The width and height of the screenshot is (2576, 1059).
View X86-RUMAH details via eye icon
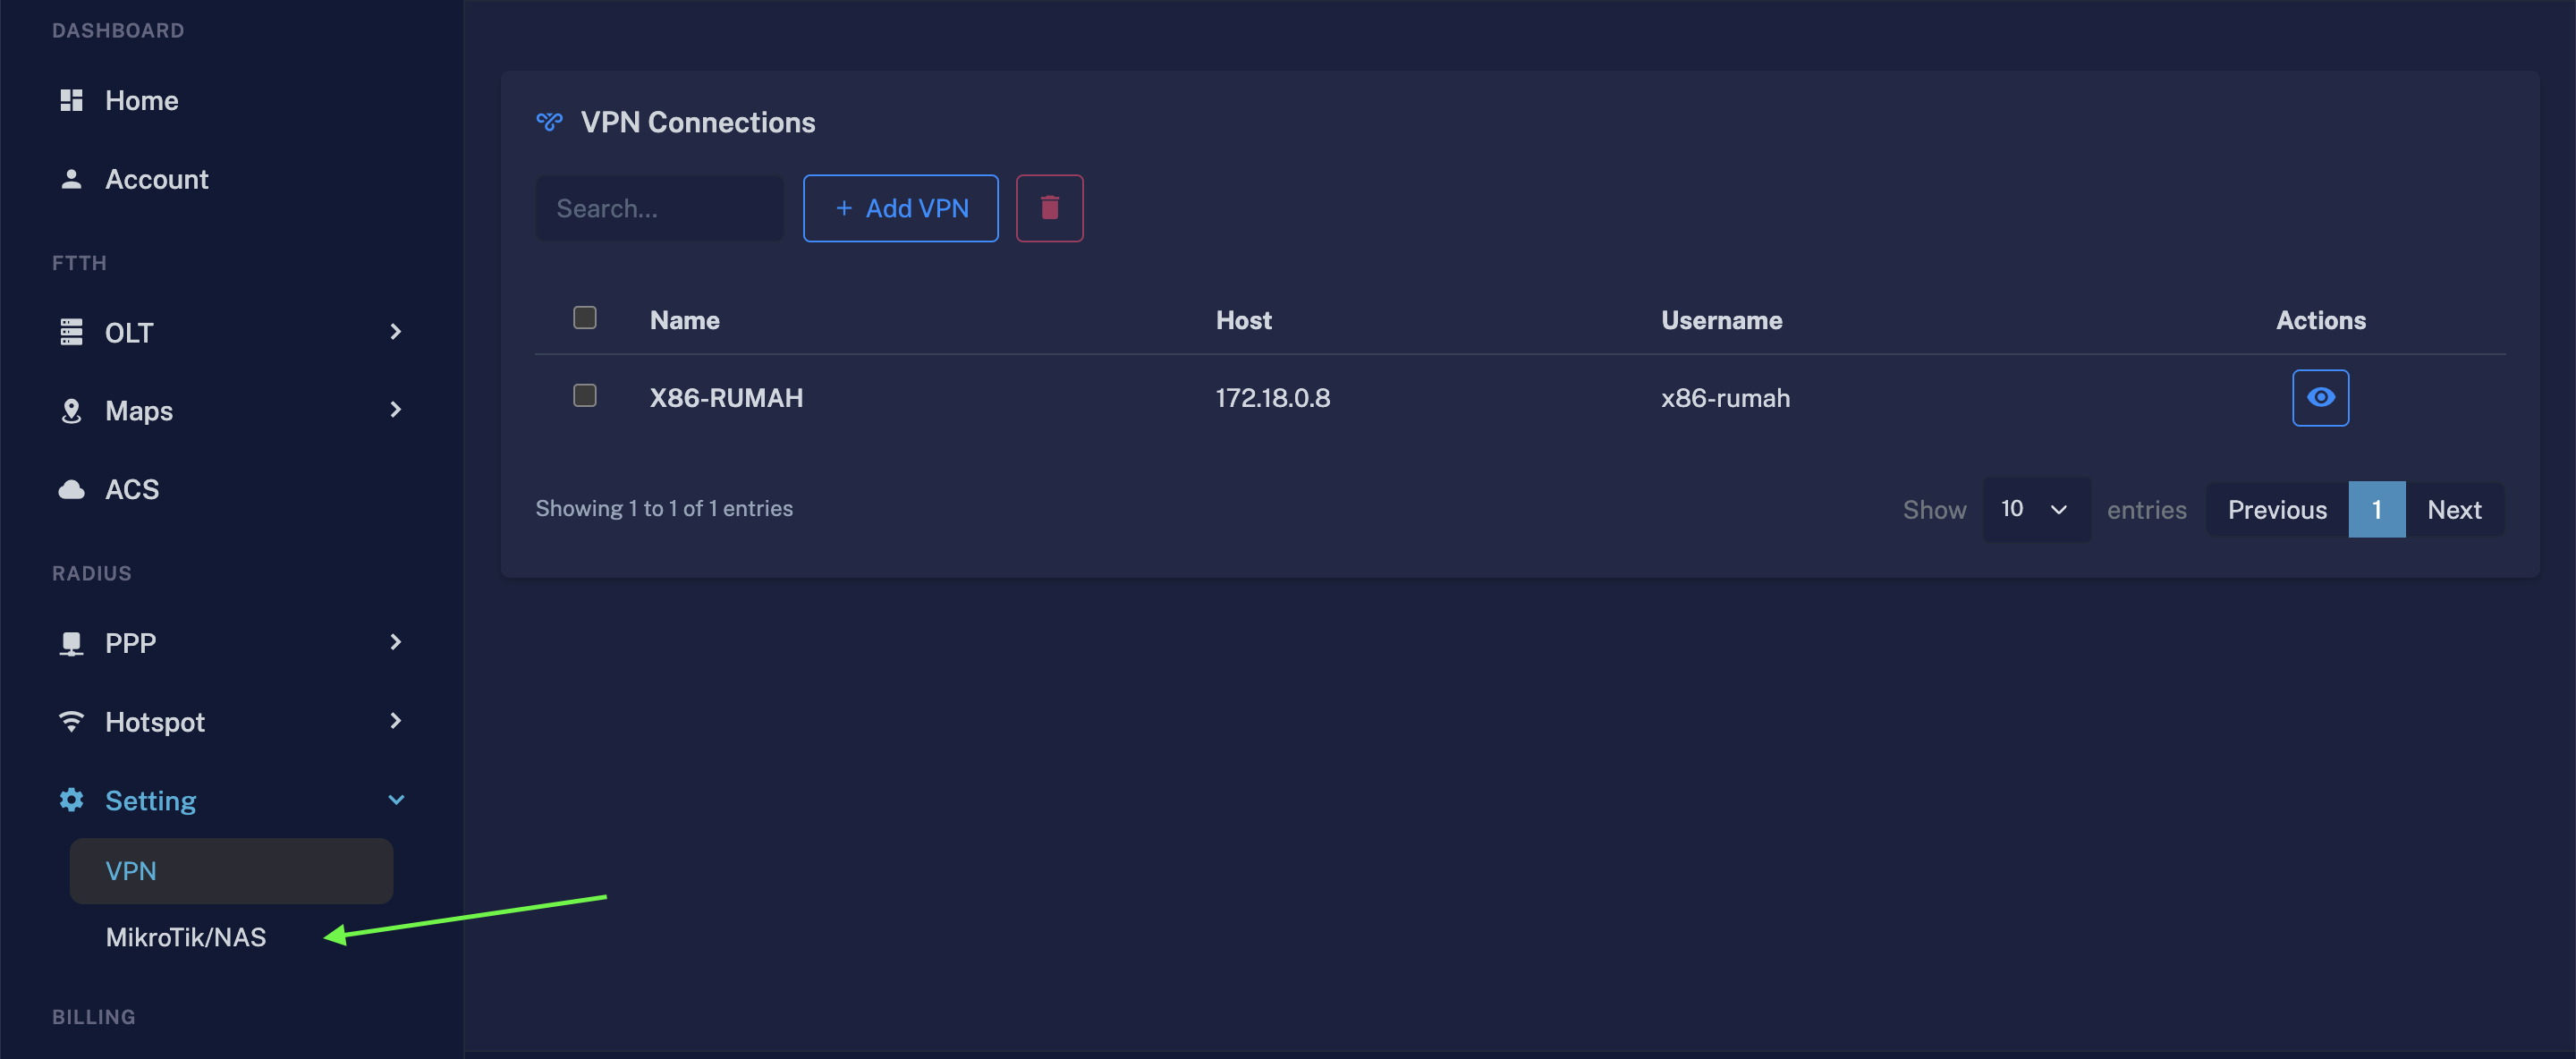2320,397
